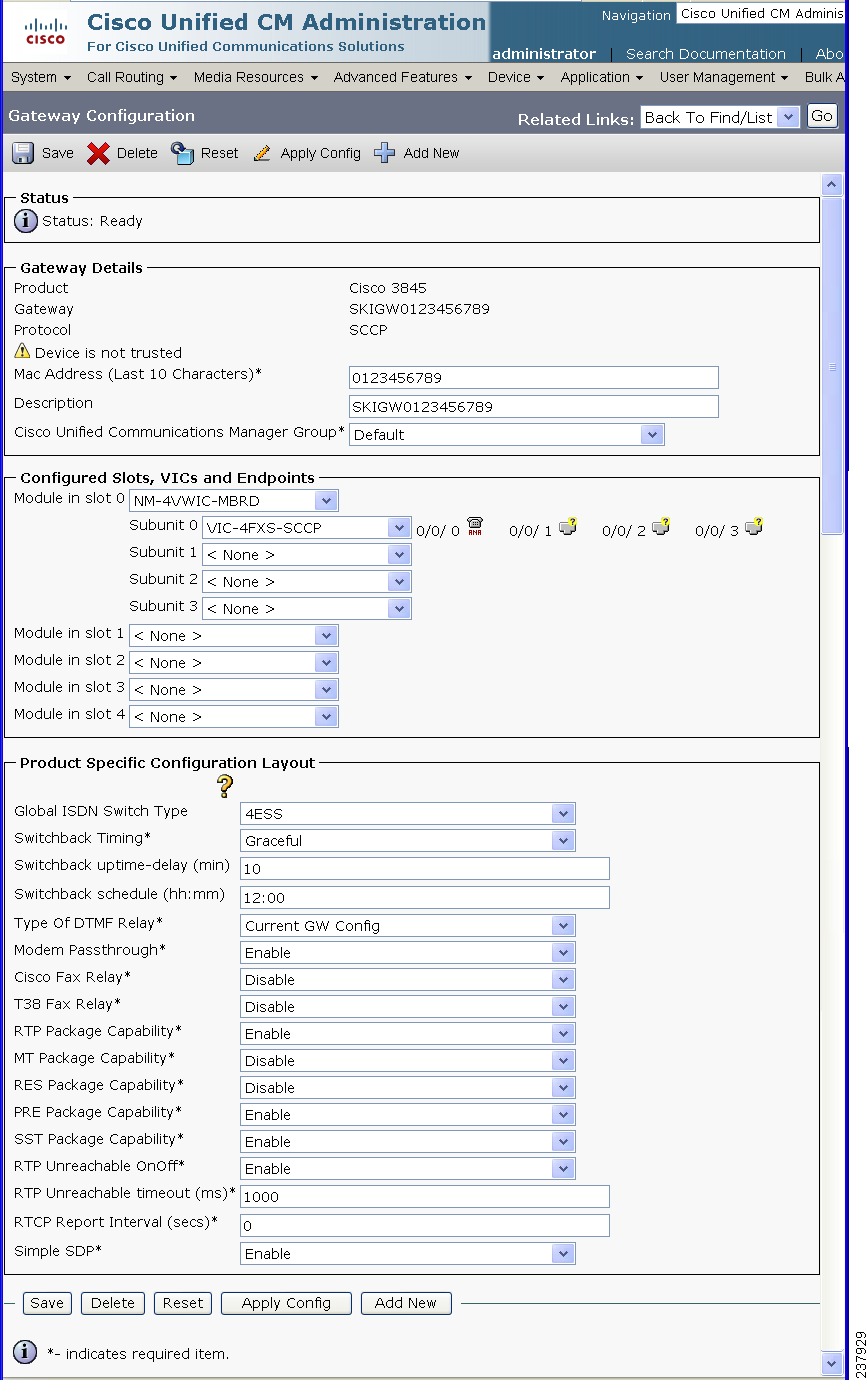The image size is (867, 1400).
Task: Open the Search Documentation link
Action: point(706,54)
